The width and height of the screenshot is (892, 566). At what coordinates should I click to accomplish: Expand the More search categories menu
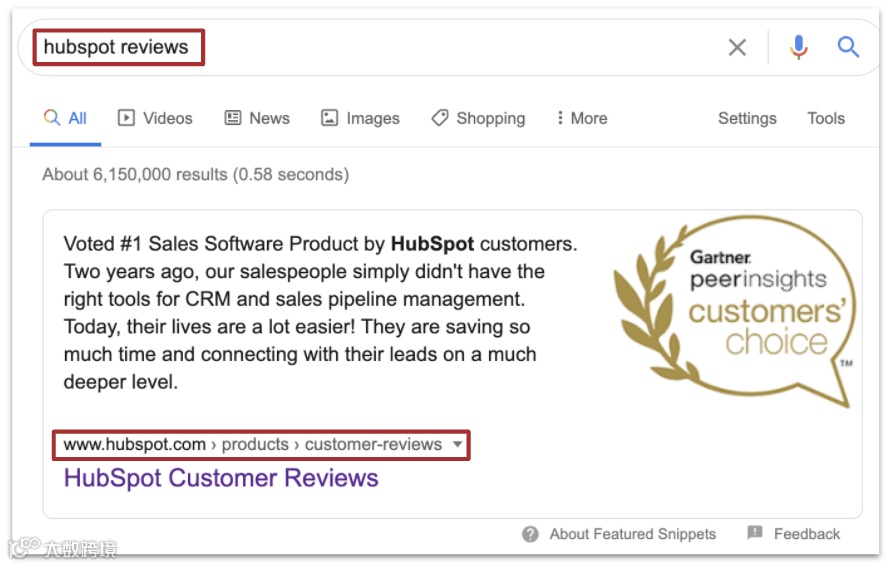[x=582, y=118]
